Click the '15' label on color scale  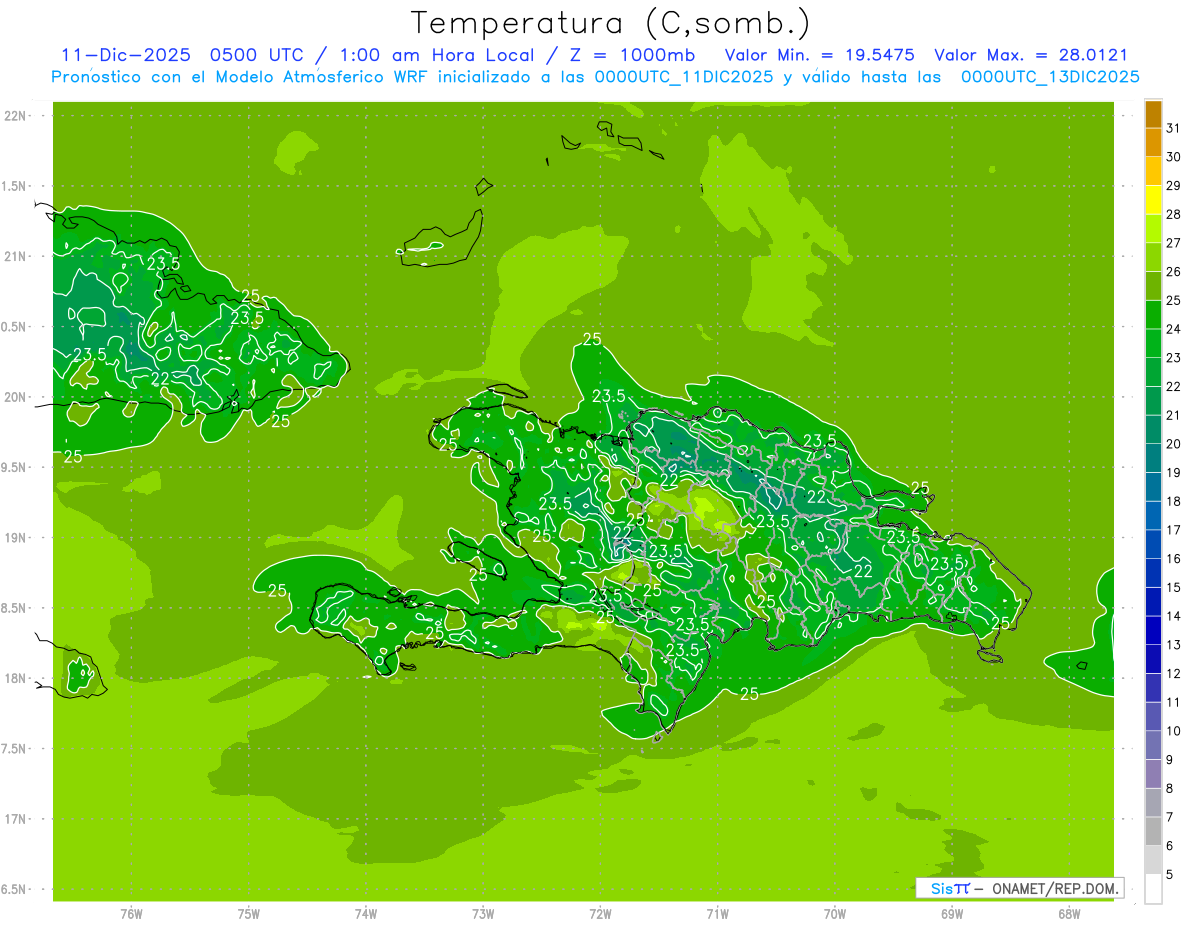pos(1173,587)
